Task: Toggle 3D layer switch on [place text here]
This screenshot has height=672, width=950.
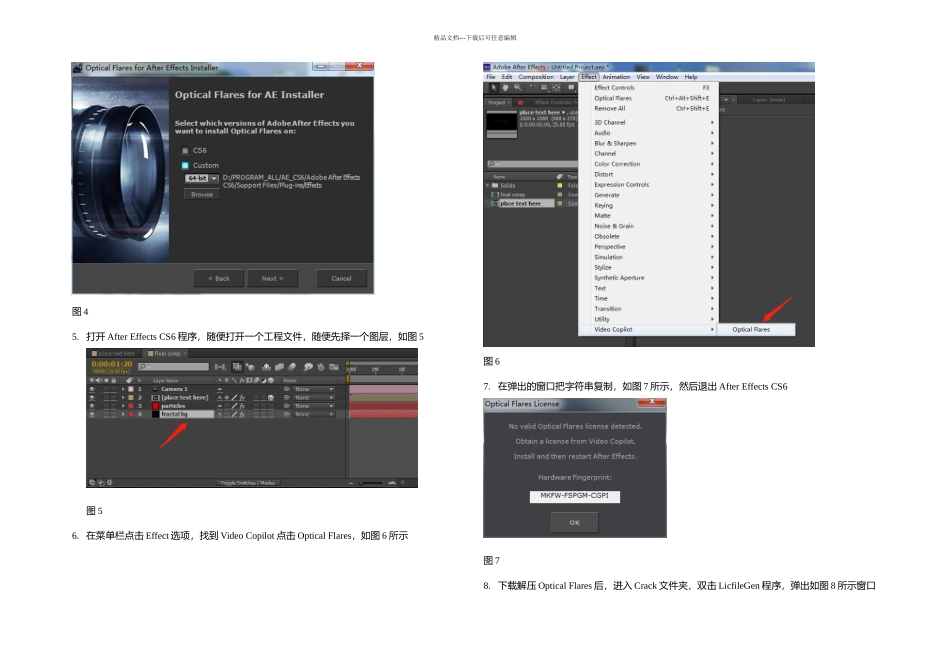Action: pos(270,398)
